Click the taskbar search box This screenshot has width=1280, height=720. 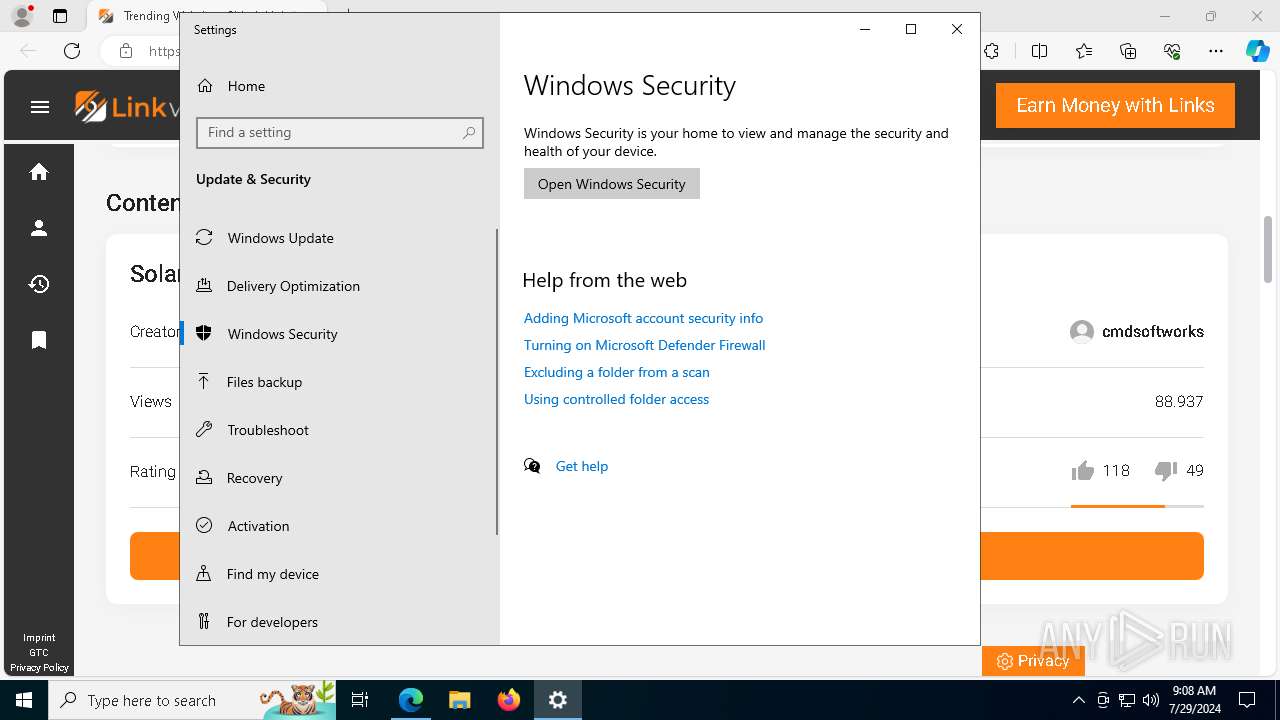pyautogui.click(x=193, y=700)
